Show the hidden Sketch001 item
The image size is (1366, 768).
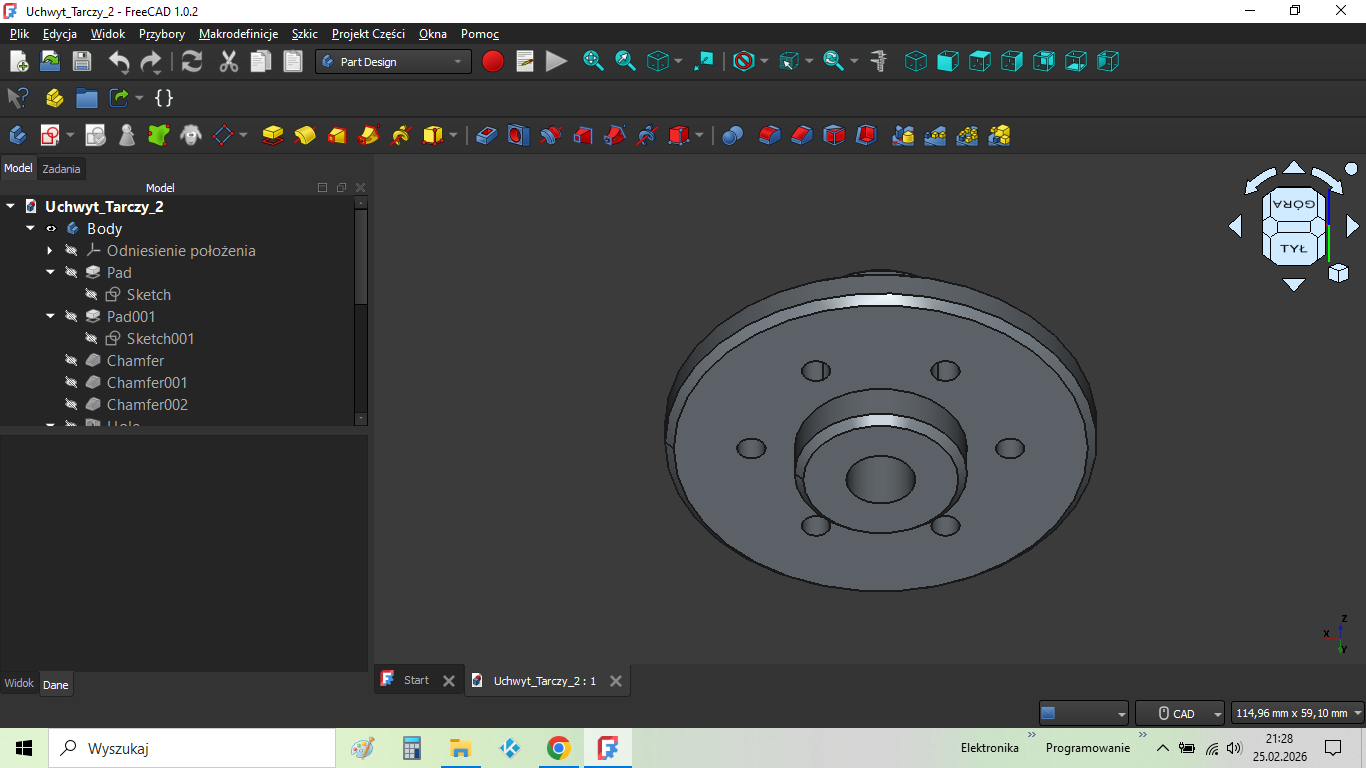click(x=91, y=339)
